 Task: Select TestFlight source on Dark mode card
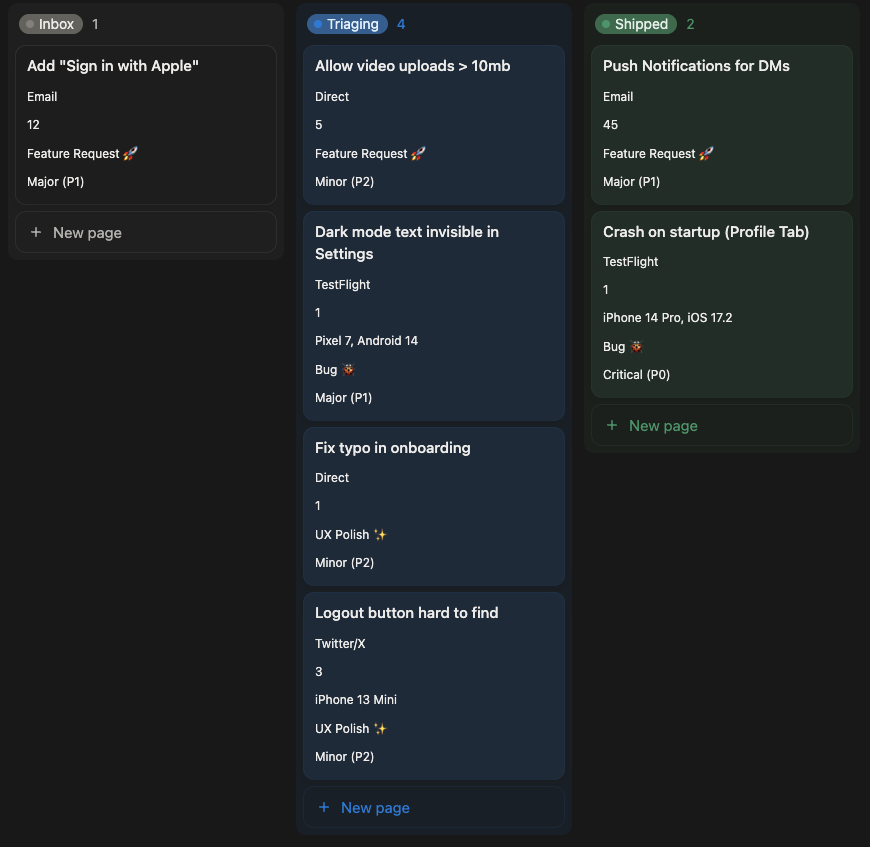tap(340, 284)
